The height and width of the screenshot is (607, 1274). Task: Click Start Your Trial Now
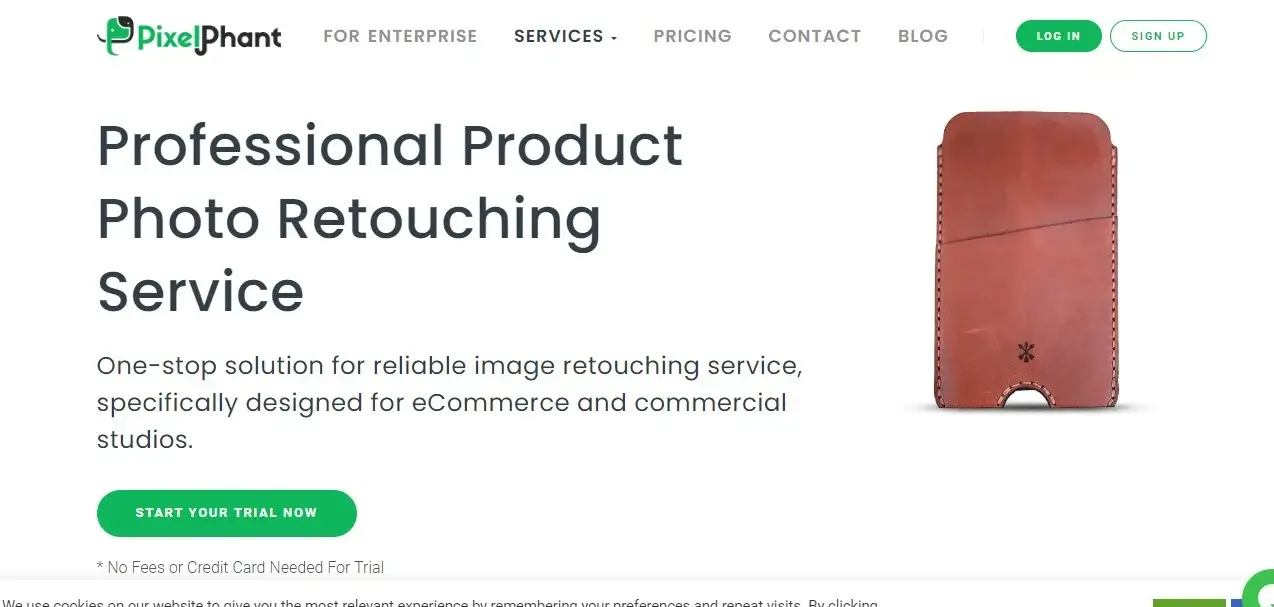[x=227, y=513]
